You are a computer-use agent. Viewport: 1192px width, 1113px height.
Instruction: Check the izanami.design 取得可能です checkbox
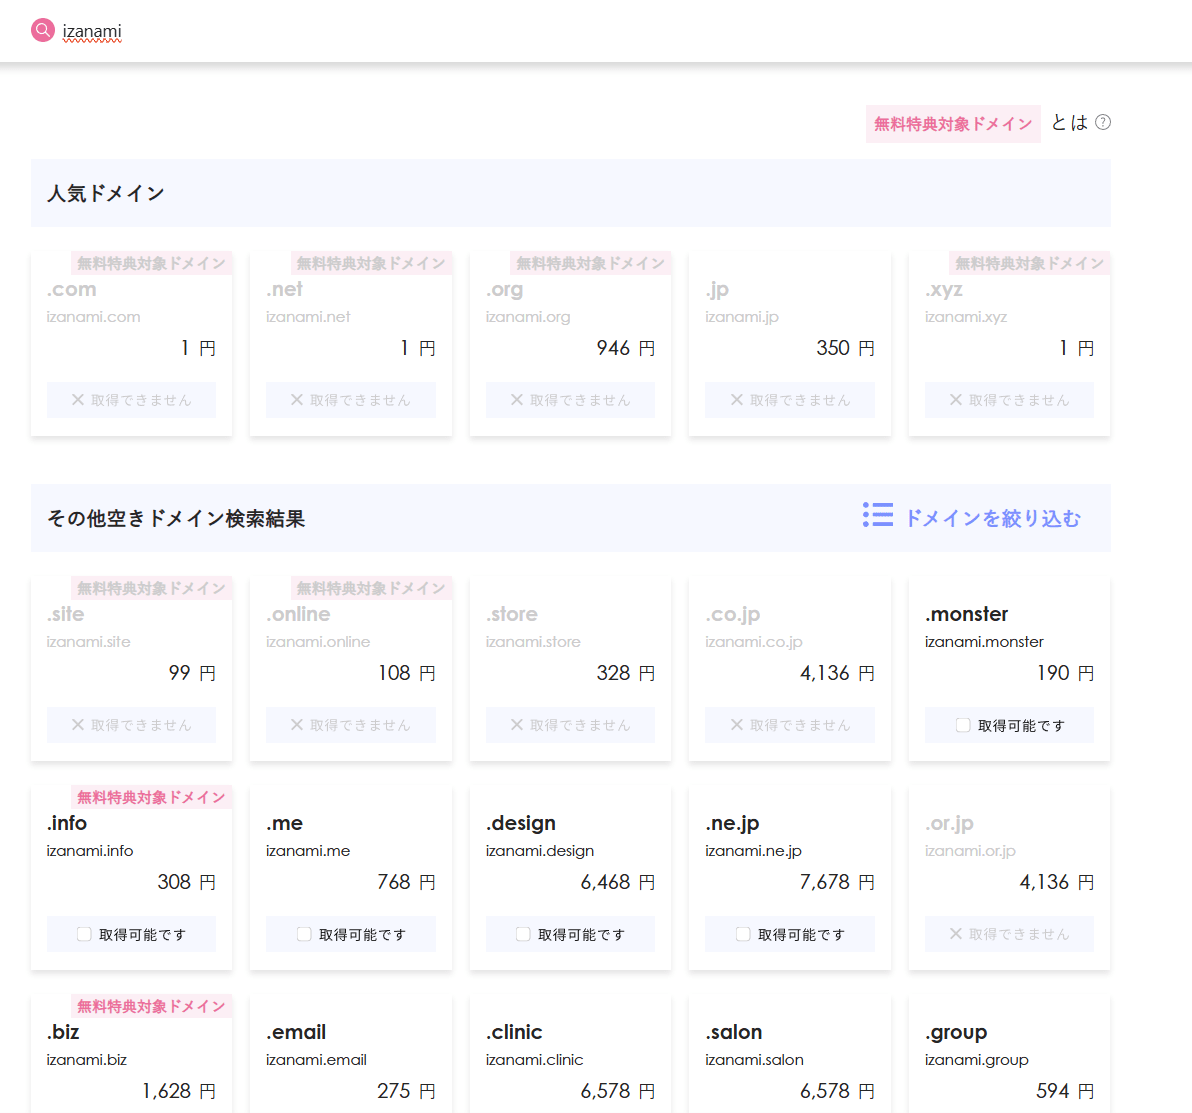[523, 934]
